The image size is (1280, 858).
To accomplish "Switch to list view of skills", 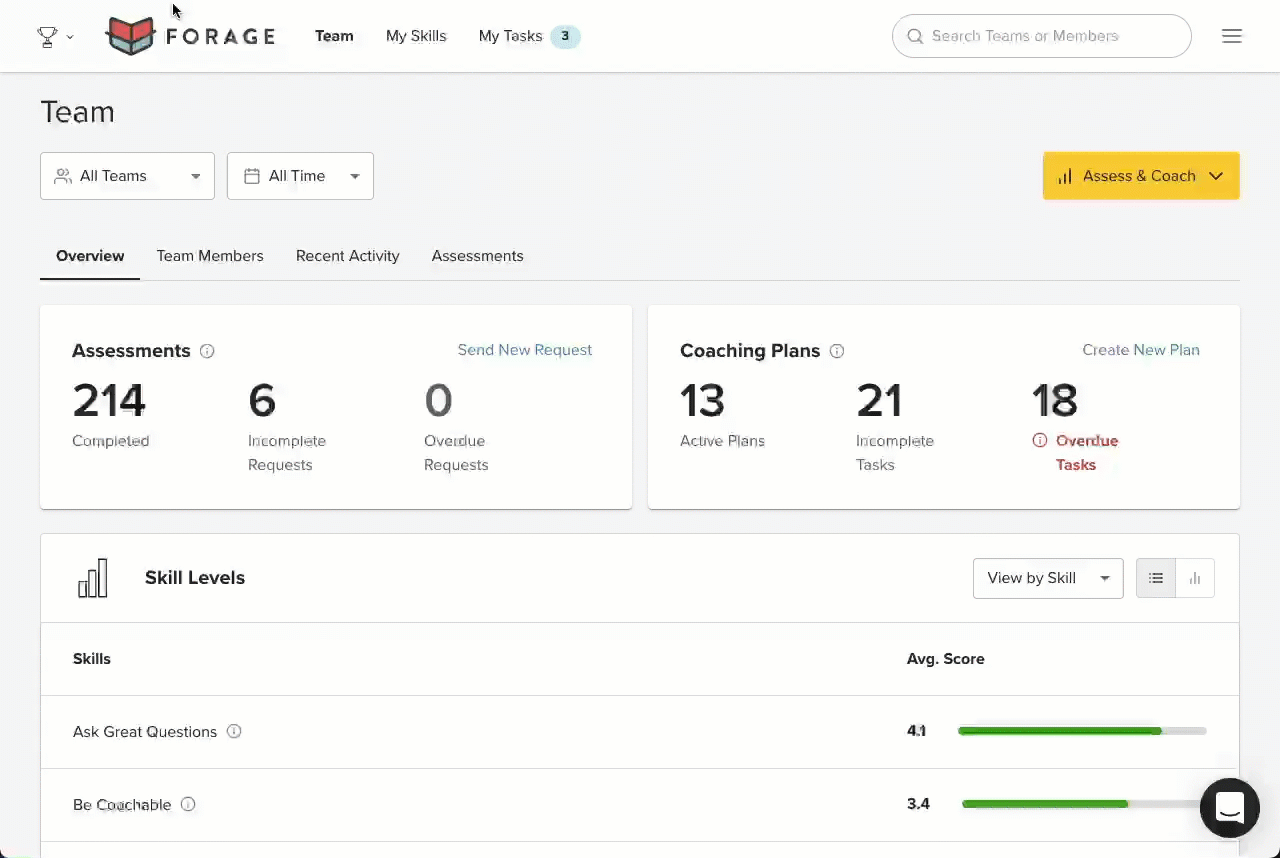I will coord(1156,578).
